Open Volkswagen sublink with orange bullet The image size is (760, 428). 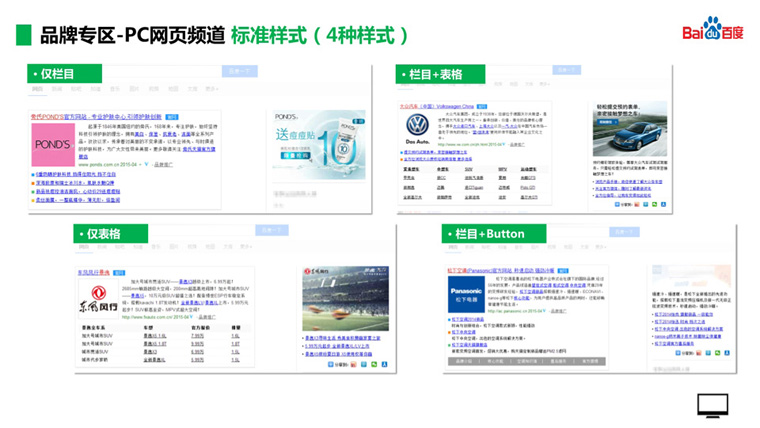click(437, 159)
